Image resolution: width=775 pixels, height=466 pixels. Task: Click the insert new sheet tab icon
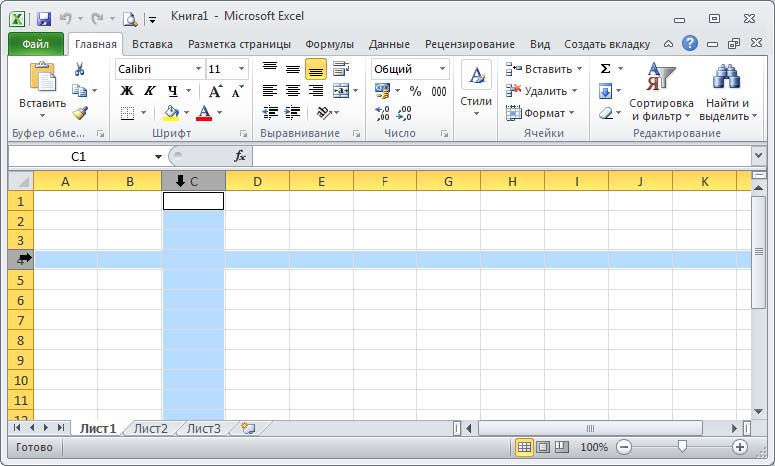coord(247,428)
